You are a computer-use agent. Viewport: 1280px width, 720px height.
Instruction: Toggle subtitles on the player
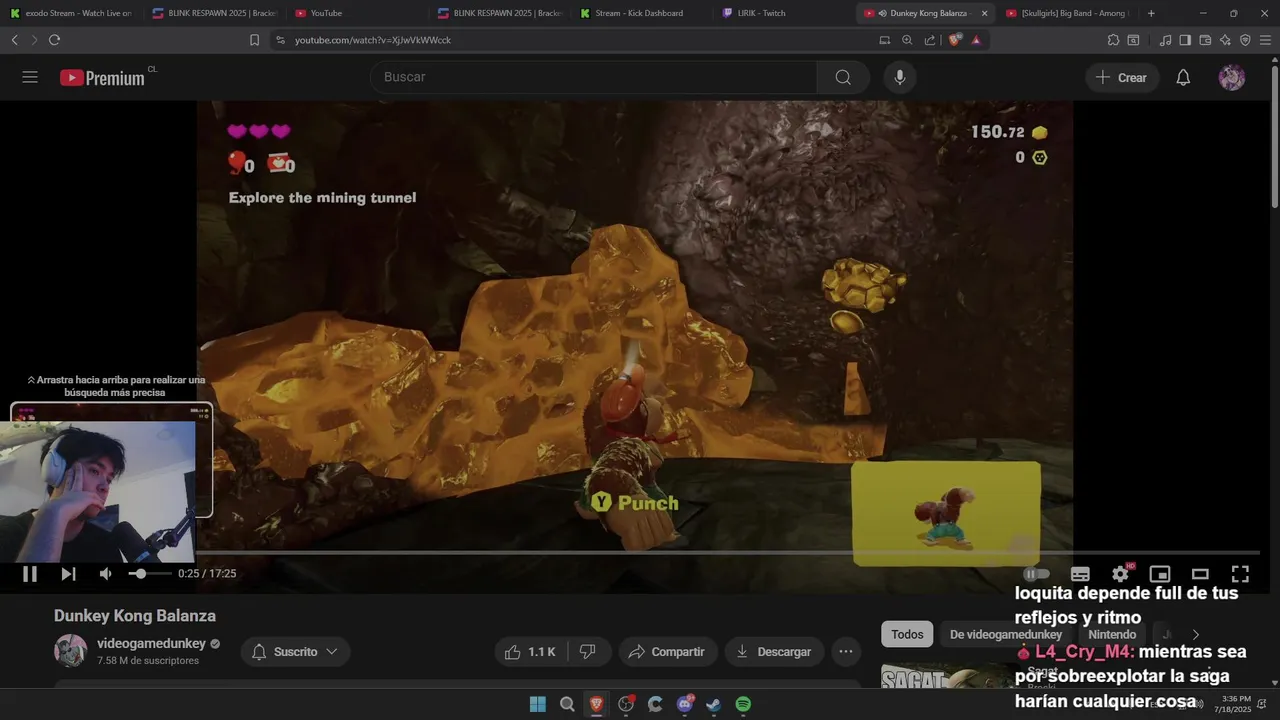pos(1080,574)
